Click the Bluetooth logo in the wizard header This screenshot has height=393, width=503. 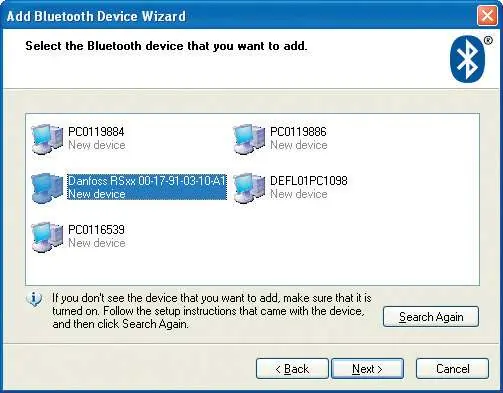tap(468, 59)
